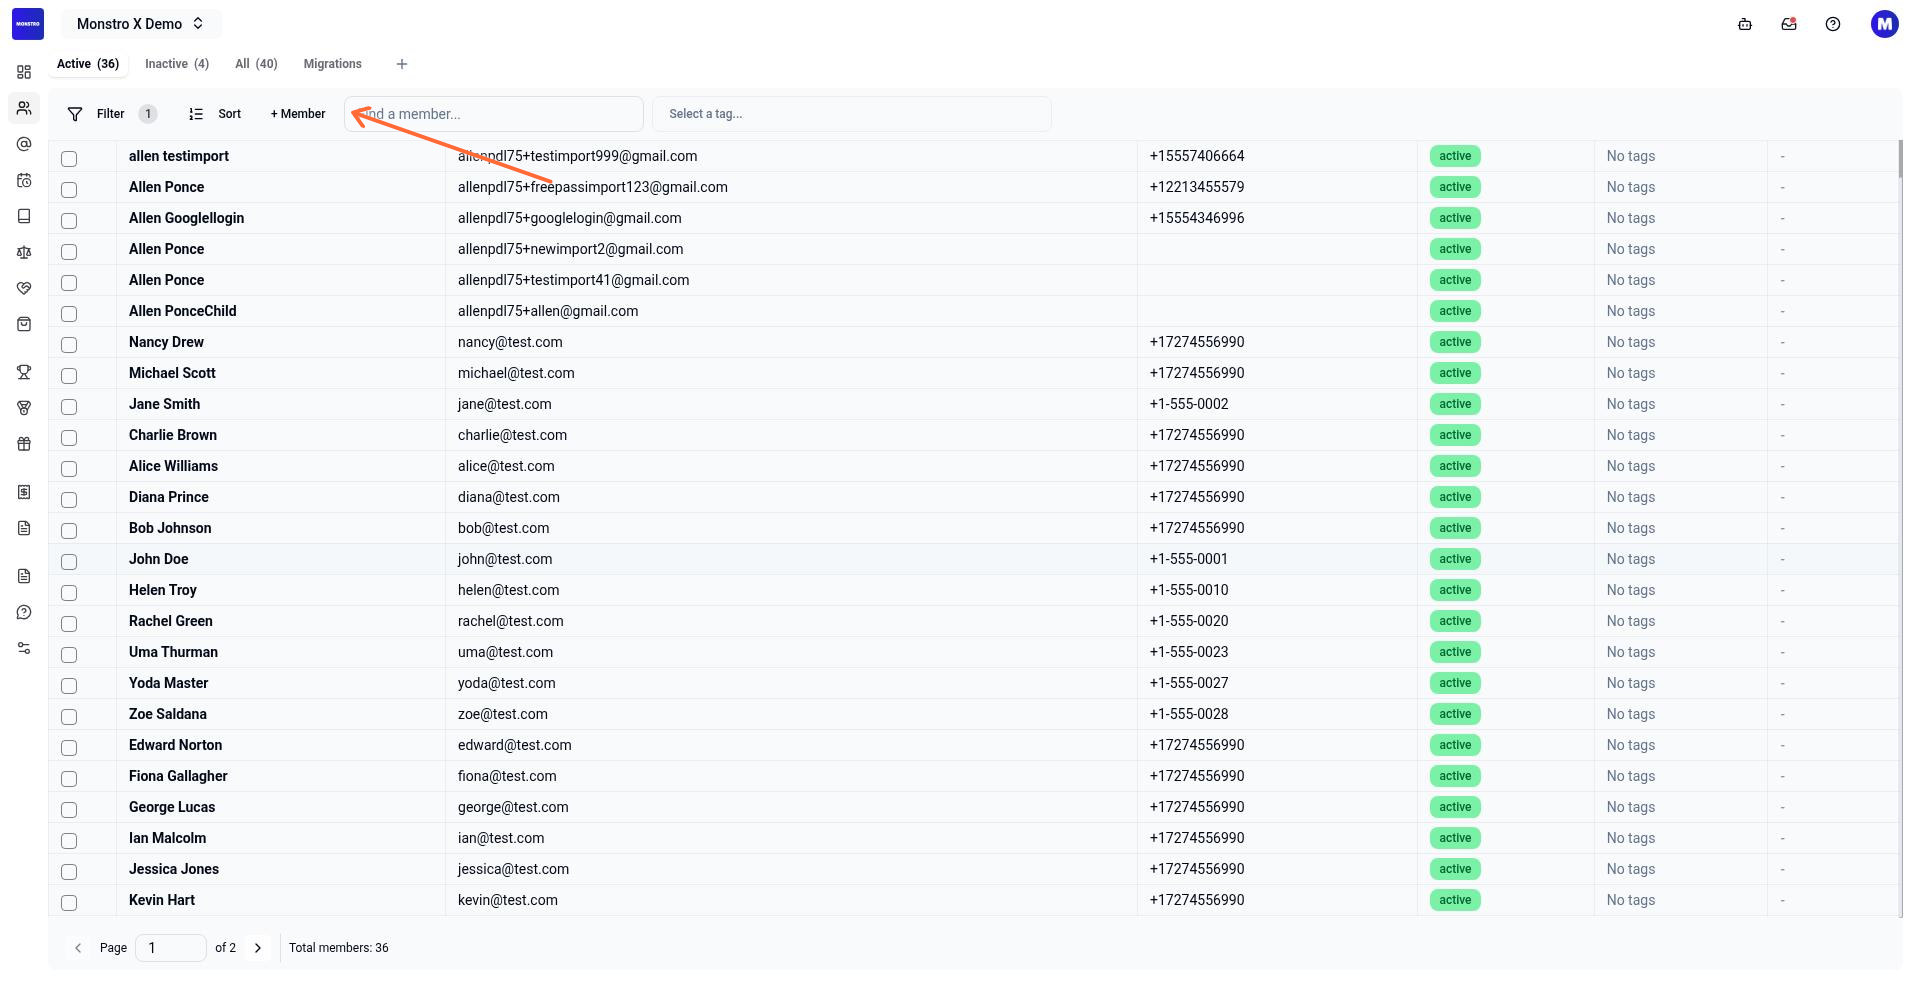
Task: Open the Allen PonceChild member name
Action: point(183,311)
